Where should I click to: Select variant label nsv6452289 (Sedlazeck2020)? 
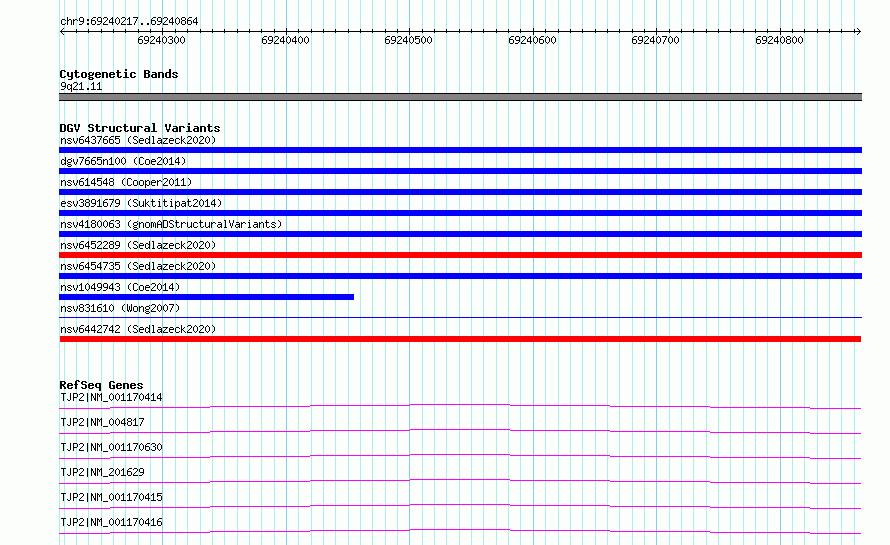click(138, 245)
